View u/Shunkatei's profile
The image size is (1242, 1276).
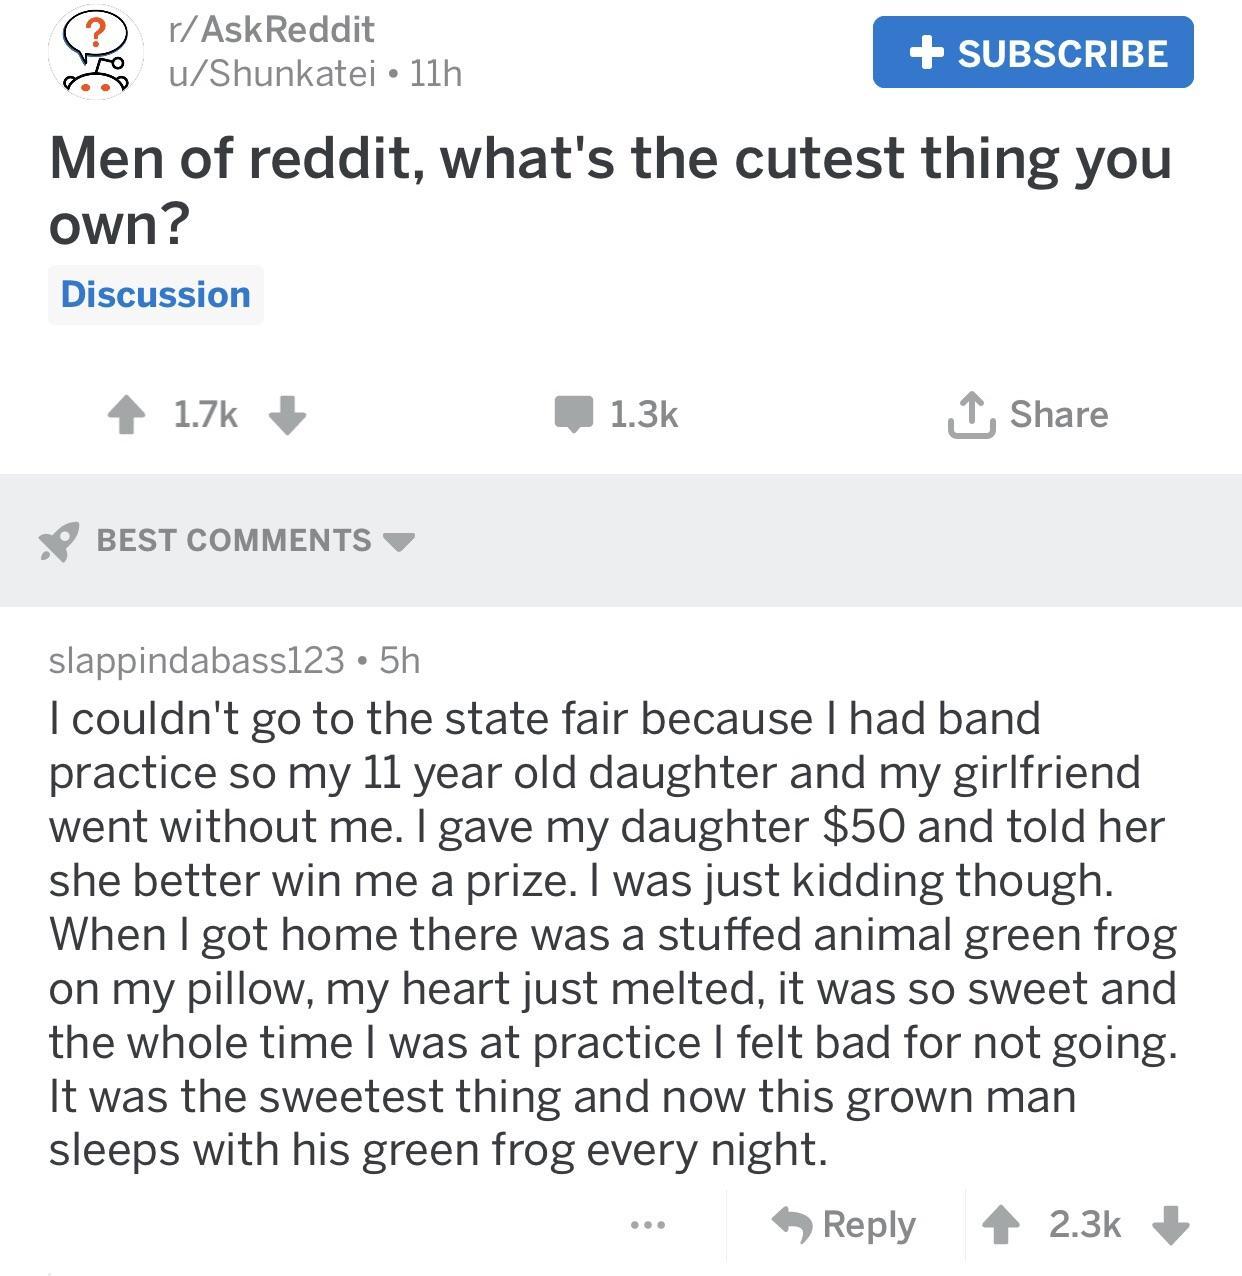271,73
